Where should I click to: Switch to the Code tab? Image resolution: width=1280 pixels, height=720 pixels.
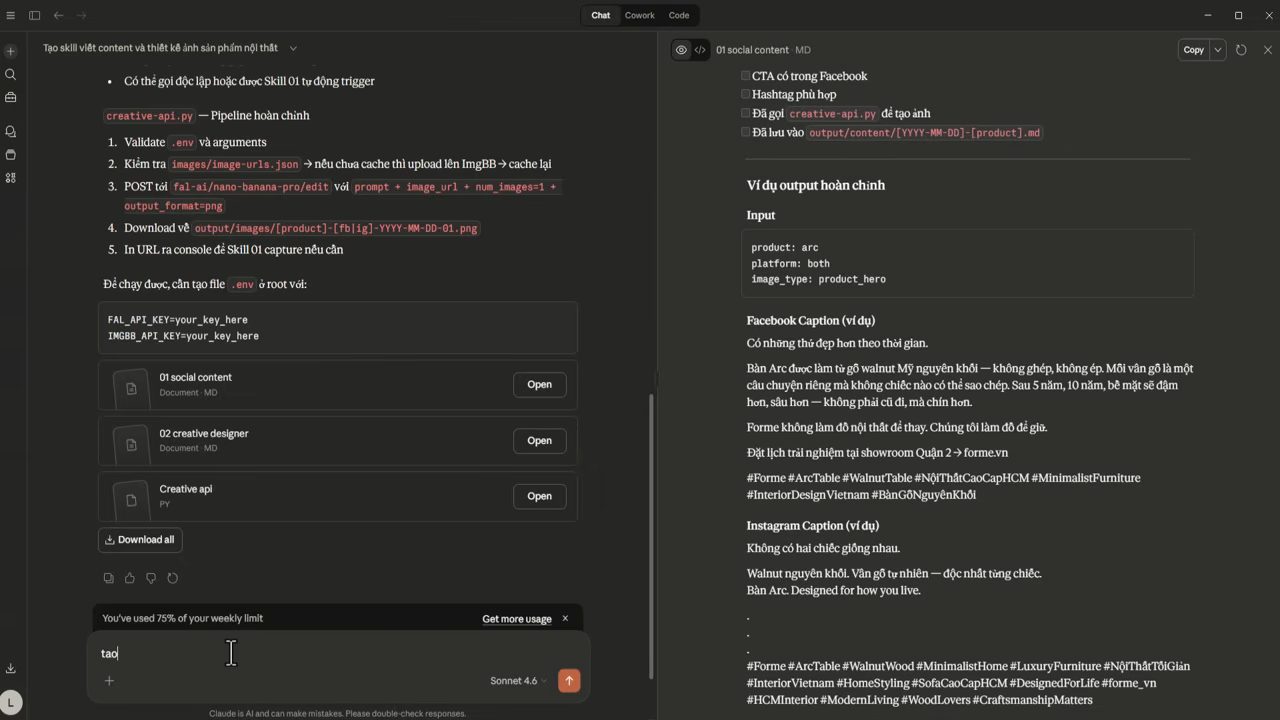pyautogui.click(x=679, y=15)
